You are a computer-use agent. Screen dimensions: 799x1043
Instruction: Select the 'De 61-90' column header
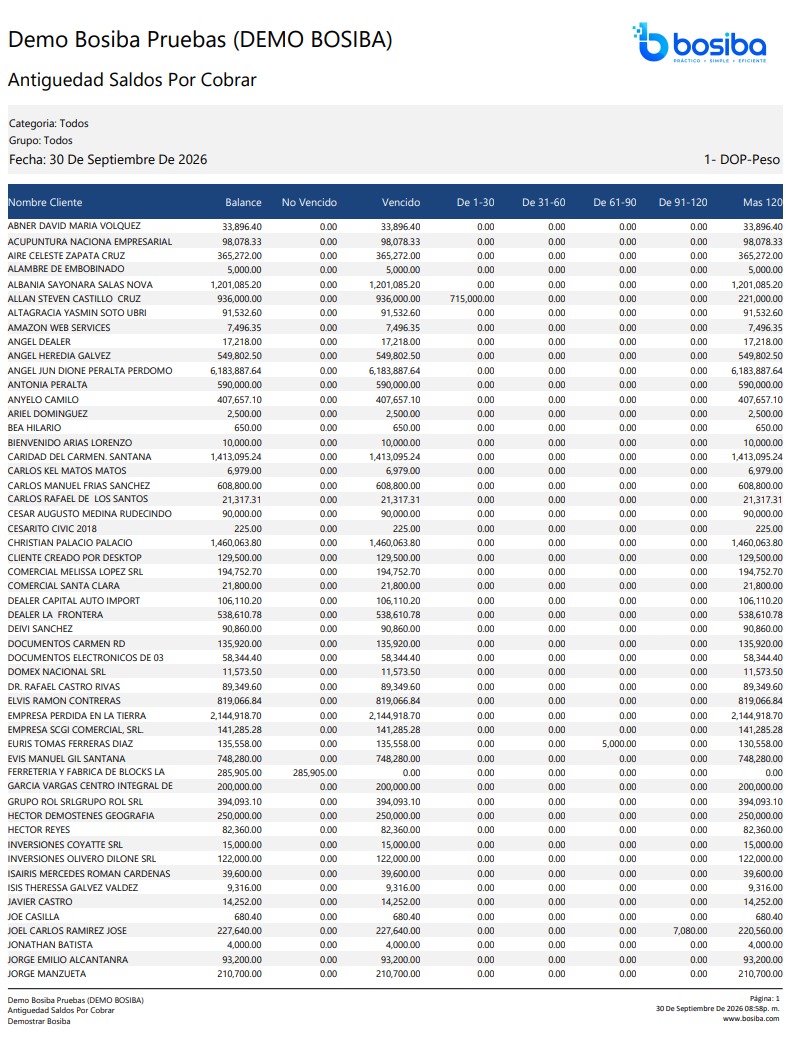[x=615, y=202]
